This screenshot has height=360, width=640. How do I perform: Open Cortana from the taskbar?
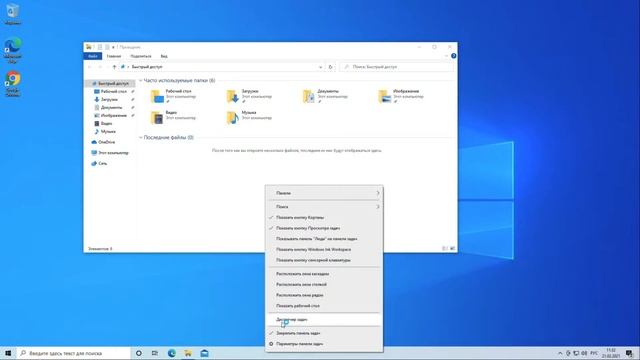tap(139, 353)
